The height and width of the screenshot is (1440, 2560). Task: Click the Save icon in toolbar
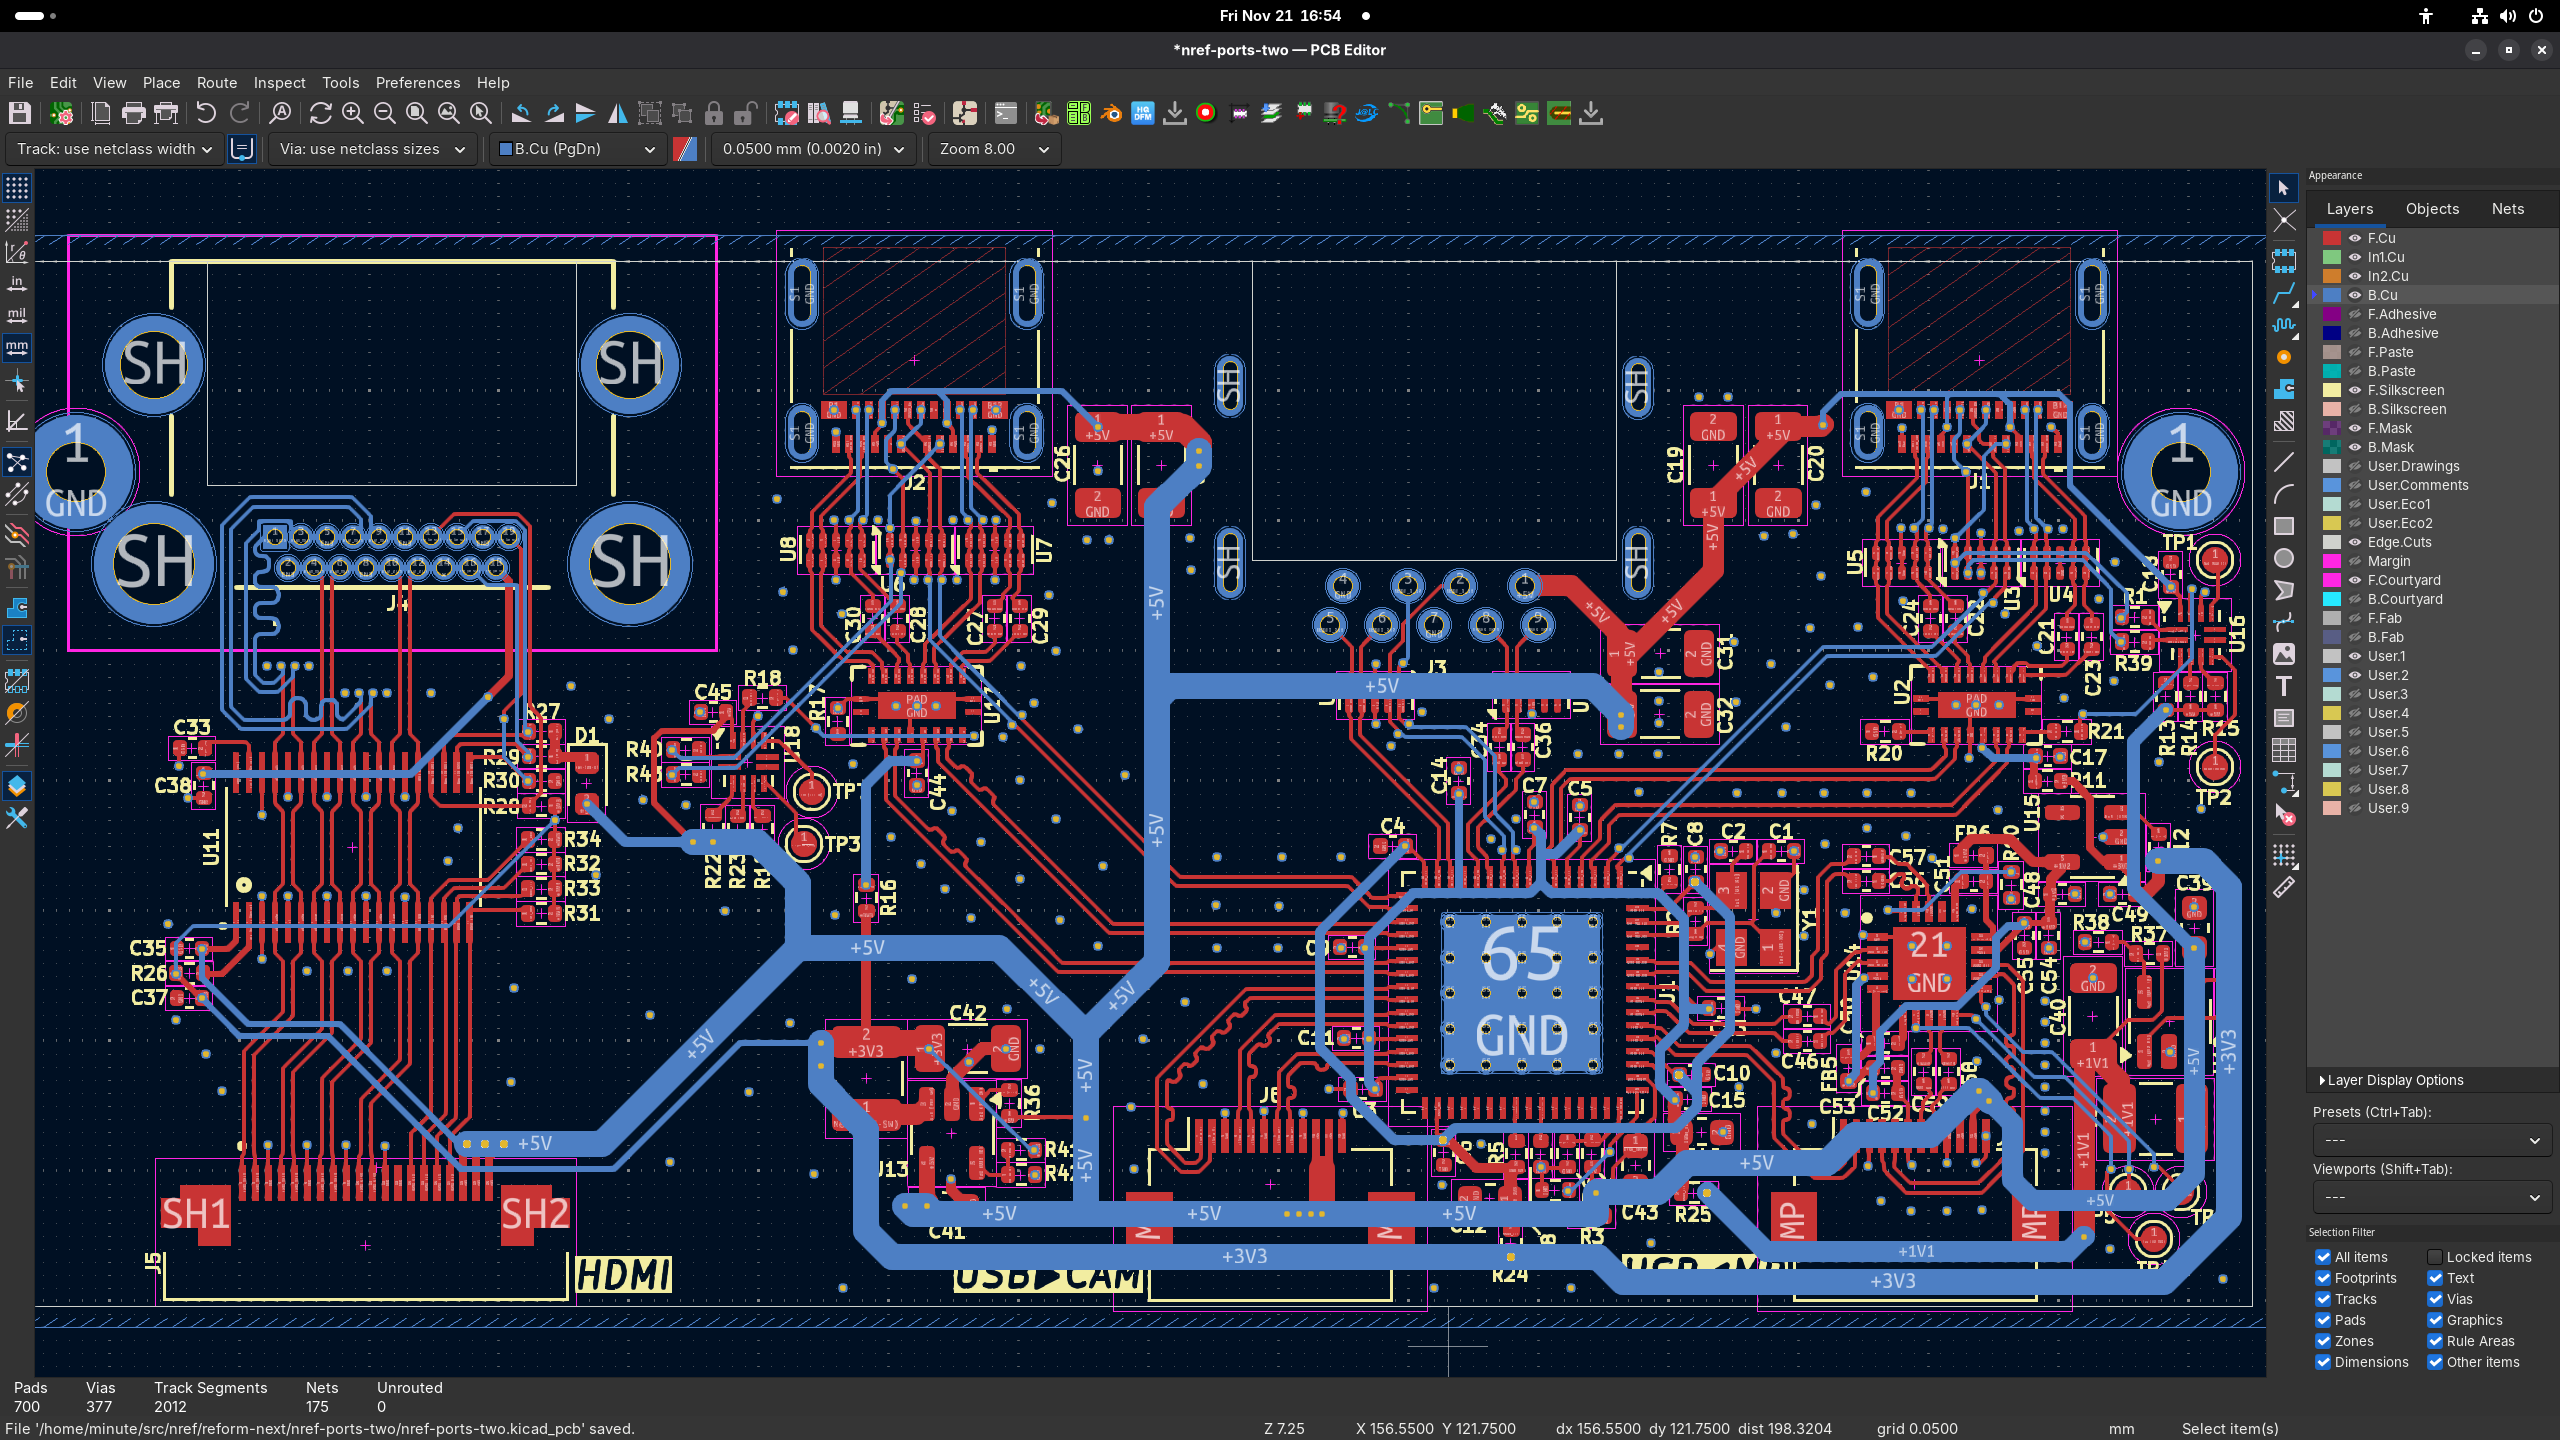point(20,113)
